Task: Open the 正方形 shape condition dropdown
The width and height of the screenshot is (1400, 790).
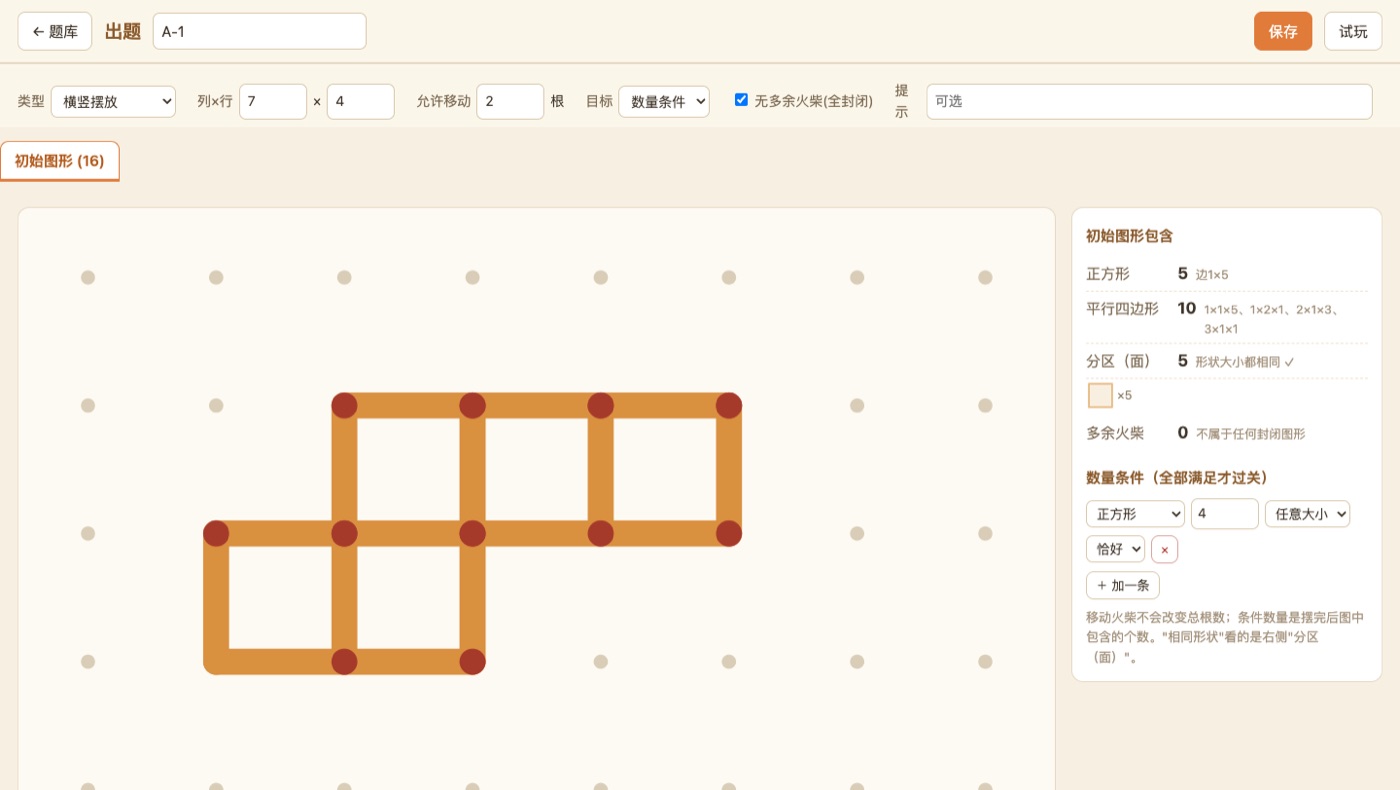Action: pos(1135,514)
